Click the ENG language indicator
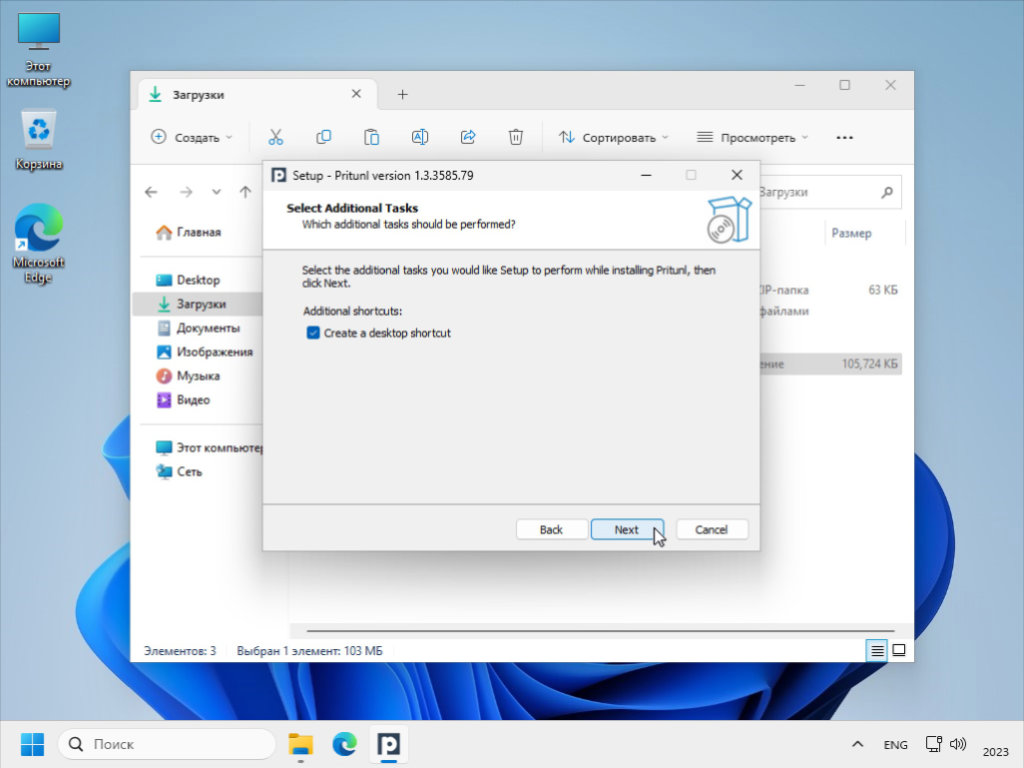 (x=895, y=744)
